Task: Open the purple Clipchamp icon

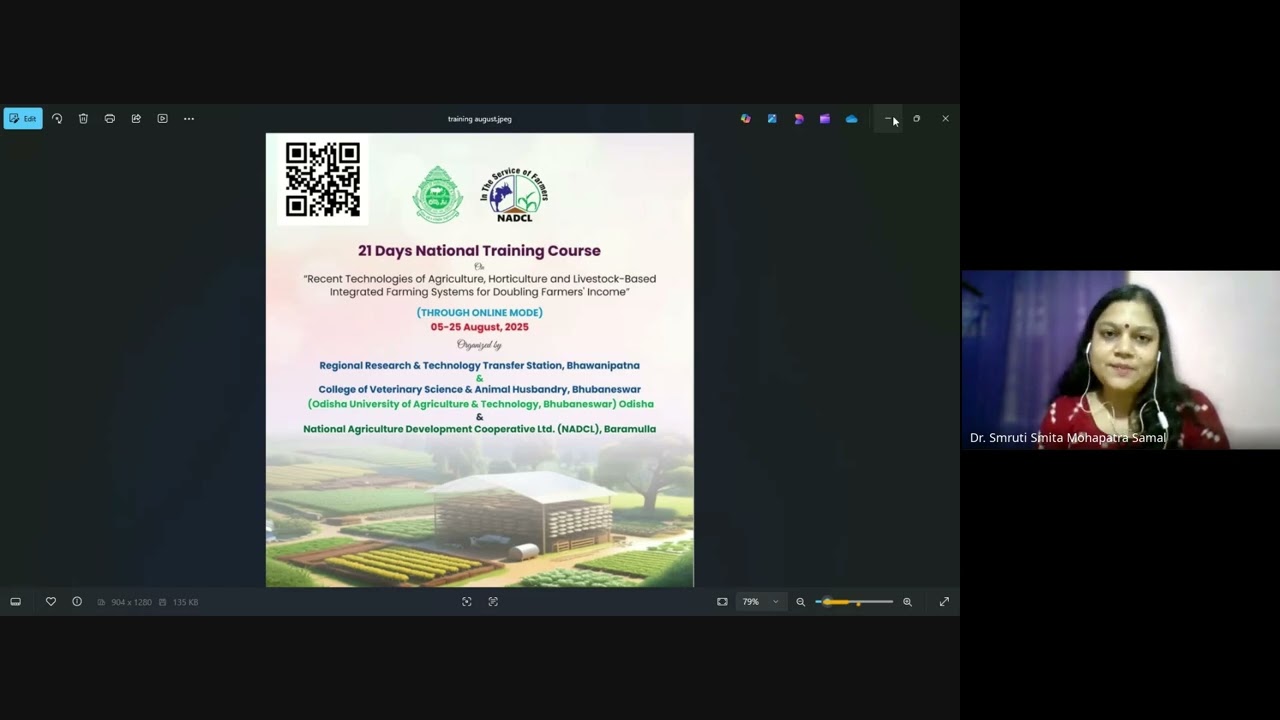Action: coord(824,118)
